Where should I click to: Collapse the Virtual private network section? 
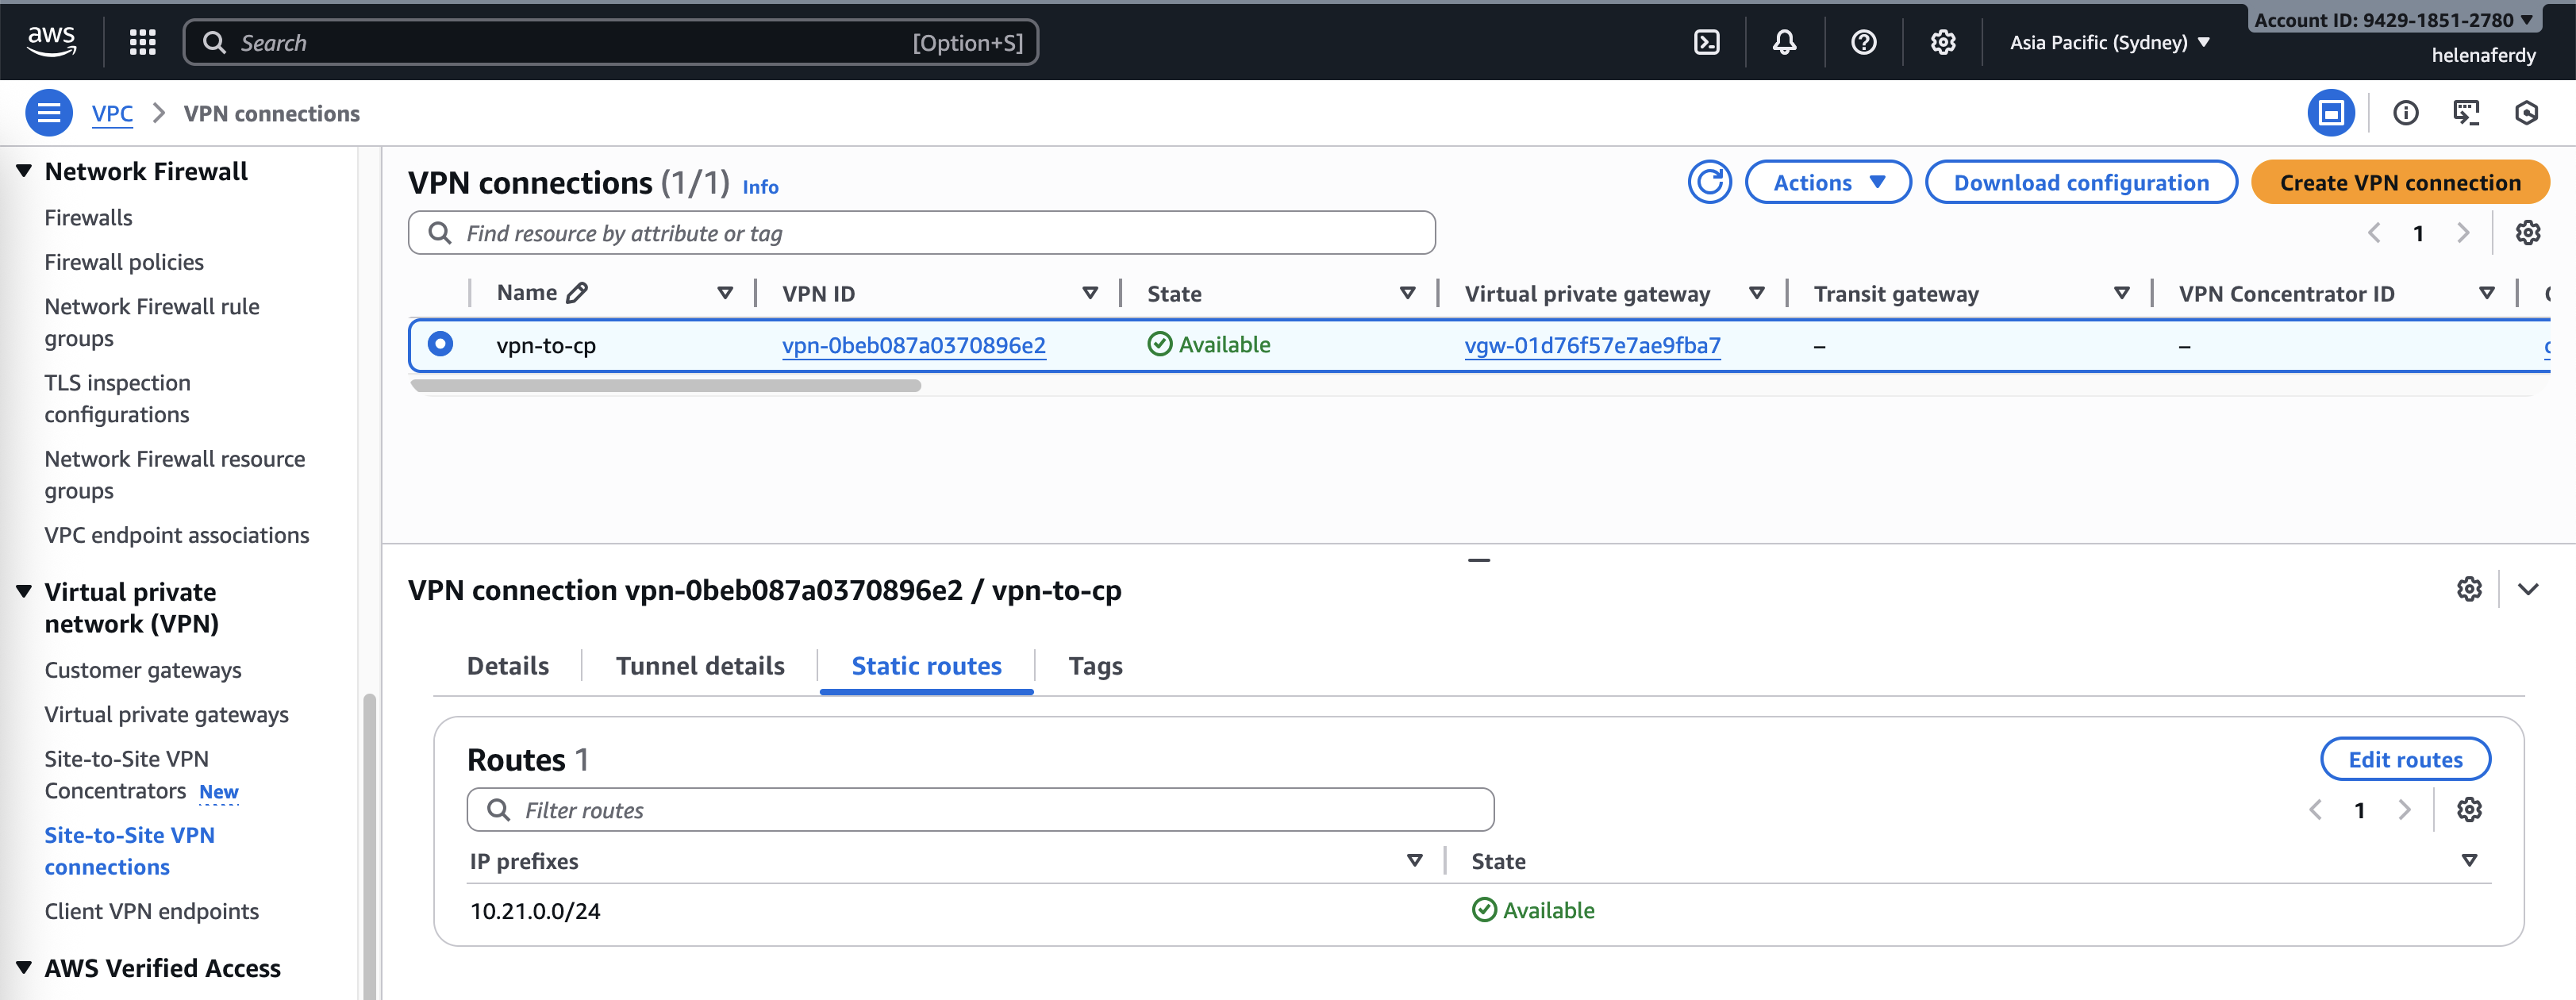pyautogui.click(x=24, y=591)
